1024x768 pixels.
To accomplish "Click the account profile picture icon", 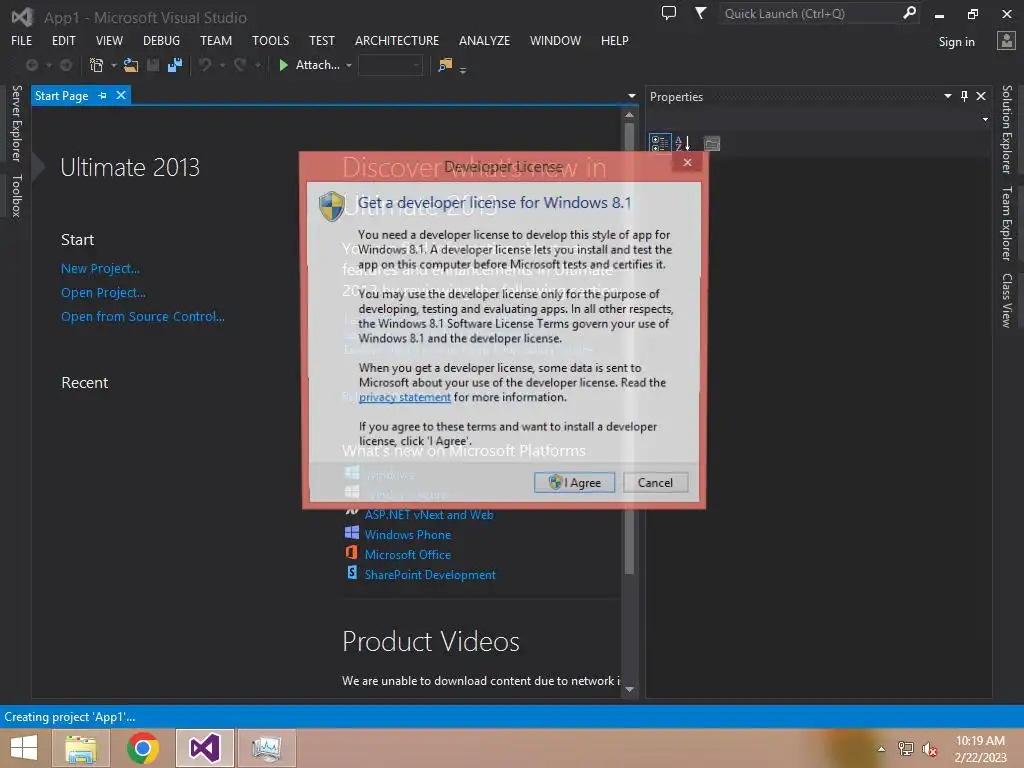I will (1006, 40).
